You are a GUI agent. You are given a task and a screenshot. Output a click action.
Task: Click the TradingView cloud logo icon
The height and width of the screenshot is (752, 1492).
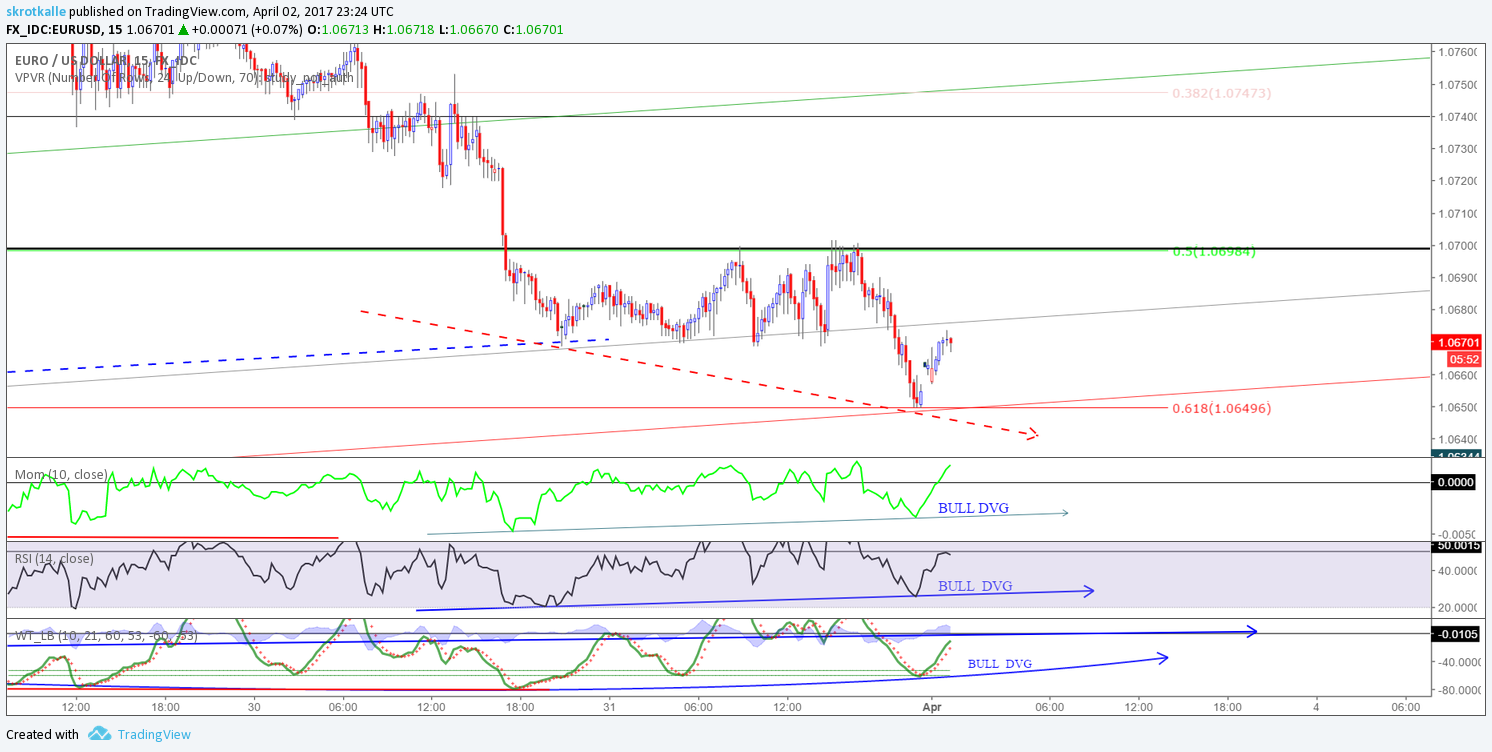point(99,734)
